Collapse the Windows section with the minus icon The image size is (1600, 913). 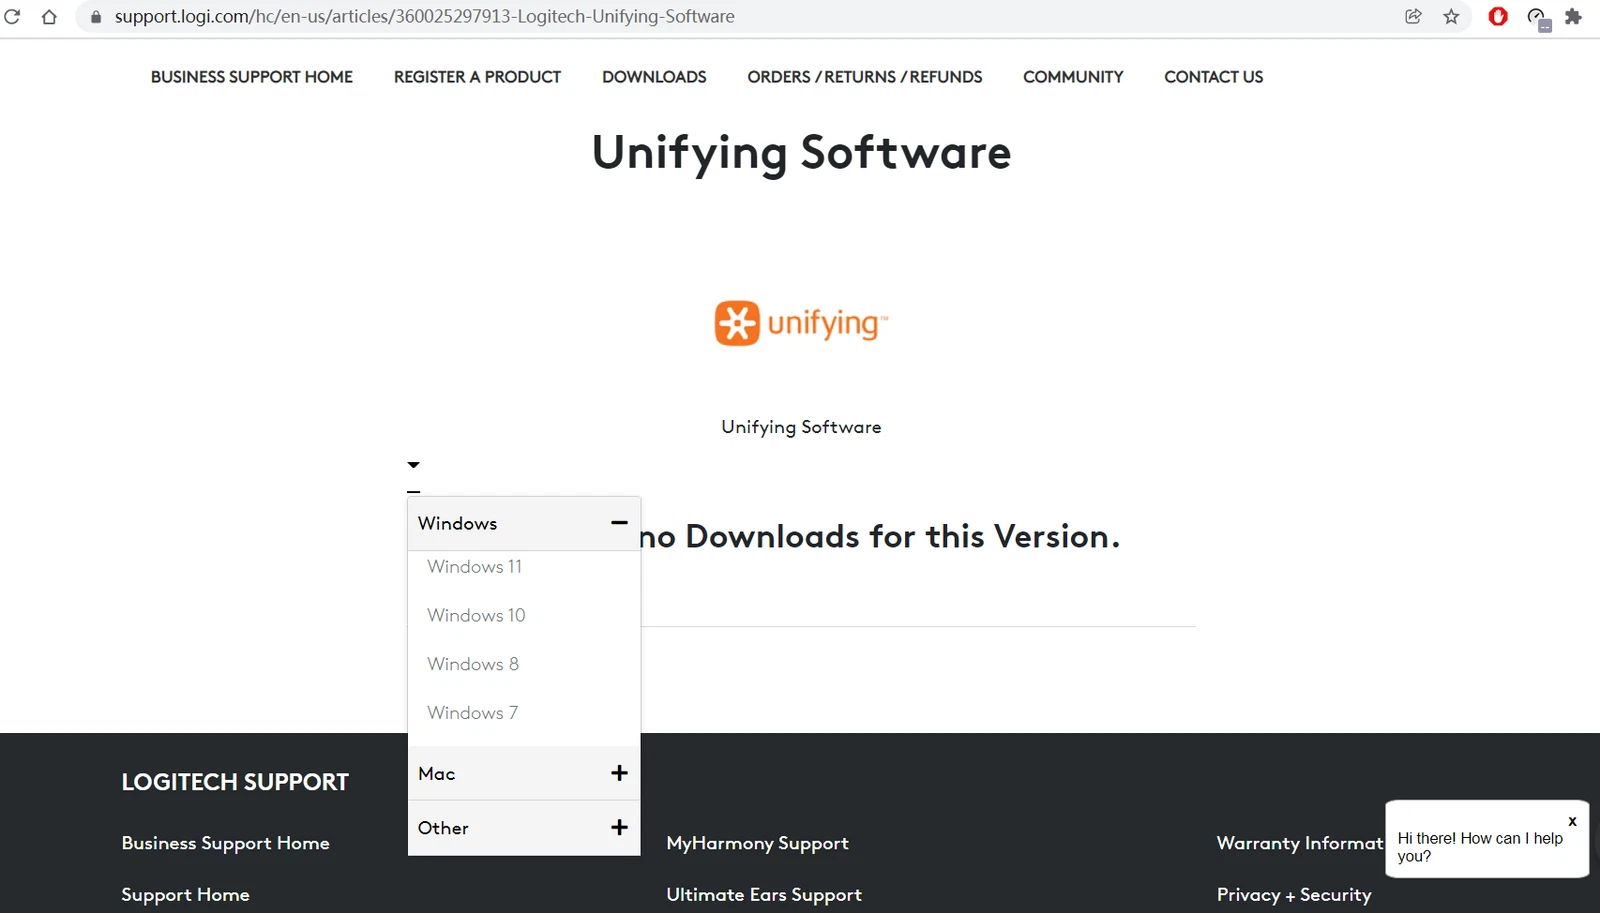[619, 522]
